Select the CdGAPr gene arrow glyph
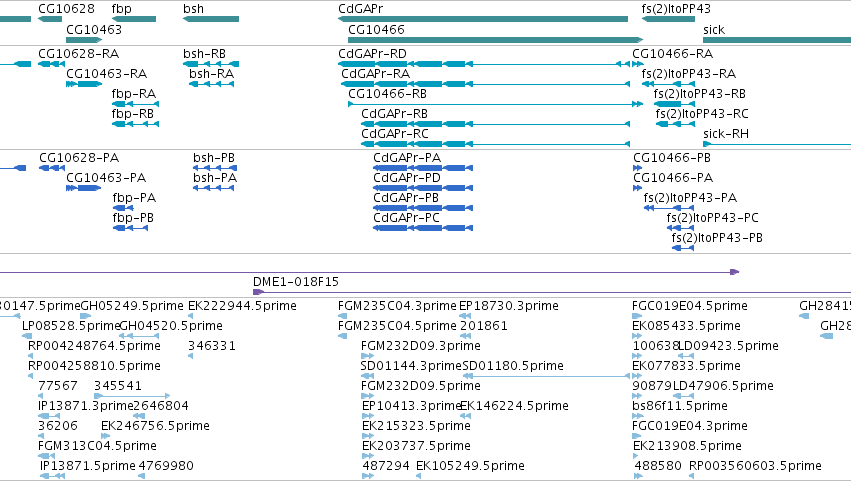 (x=483, y=19)
